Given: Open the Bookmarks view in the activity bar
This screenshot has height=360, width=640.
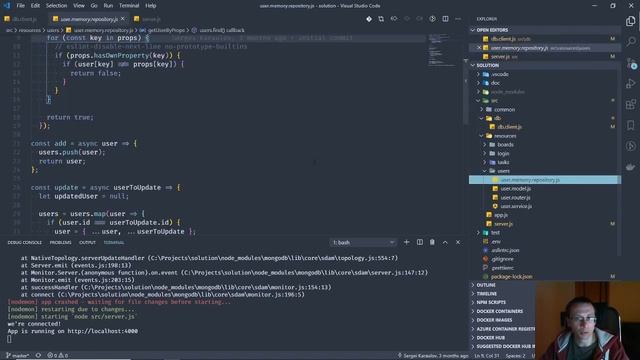Looking at the screenshot, I should pyautogui.click(x=631, y=125).
